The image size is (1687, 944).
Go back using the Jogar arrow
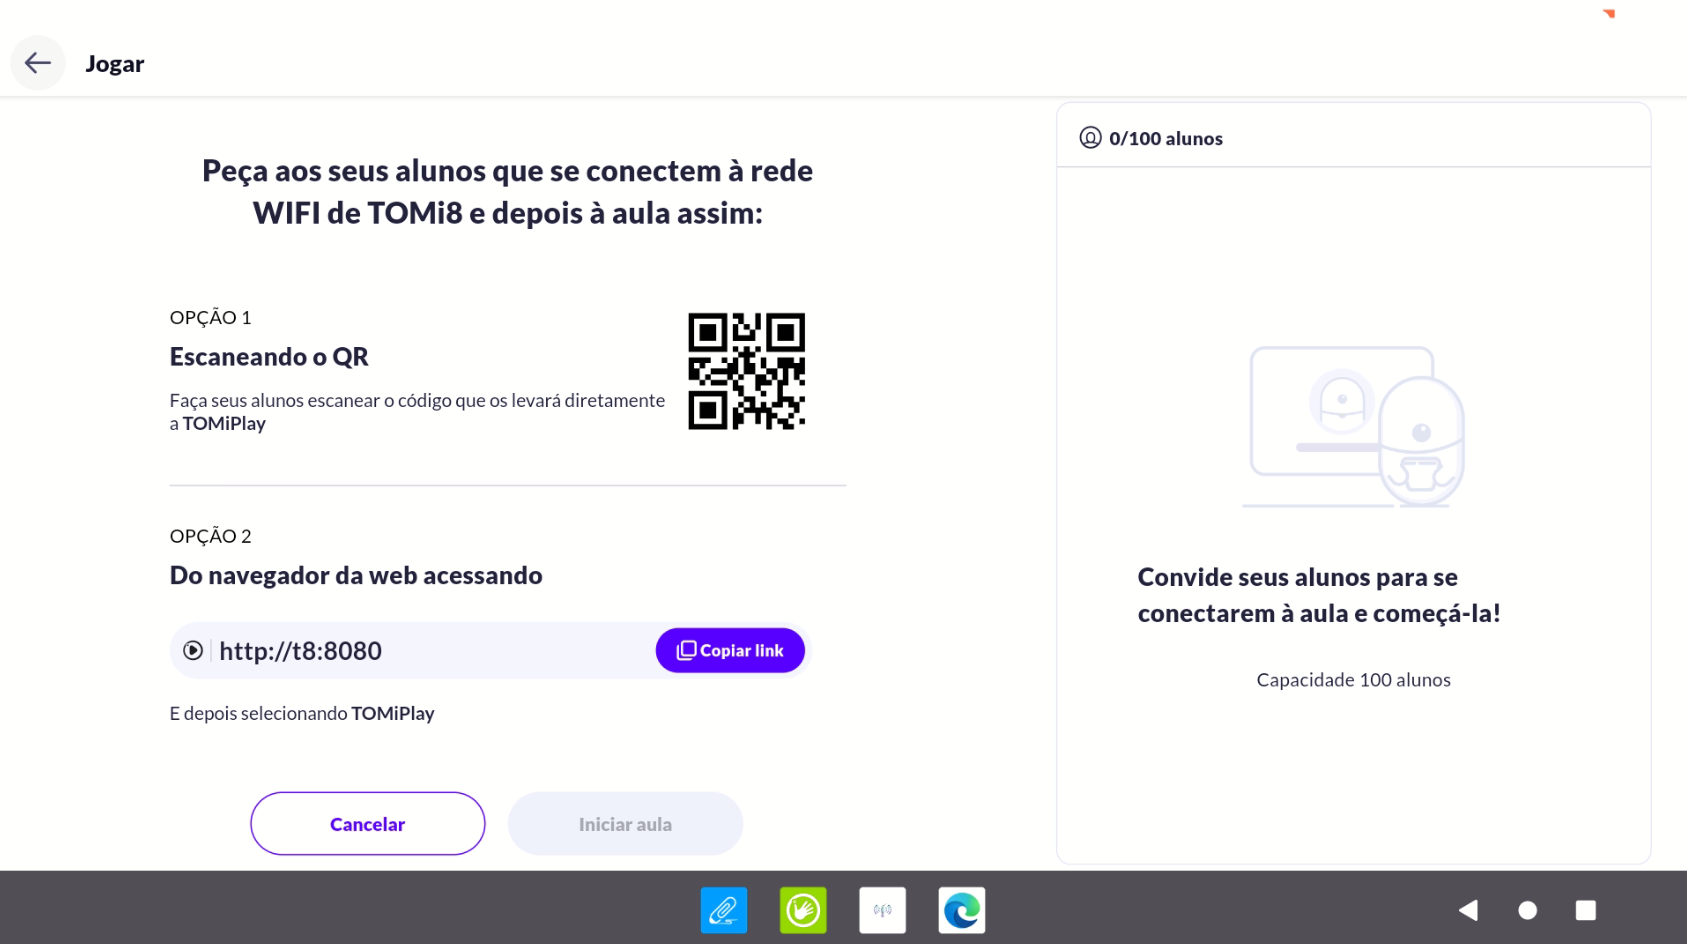point(38,63)
